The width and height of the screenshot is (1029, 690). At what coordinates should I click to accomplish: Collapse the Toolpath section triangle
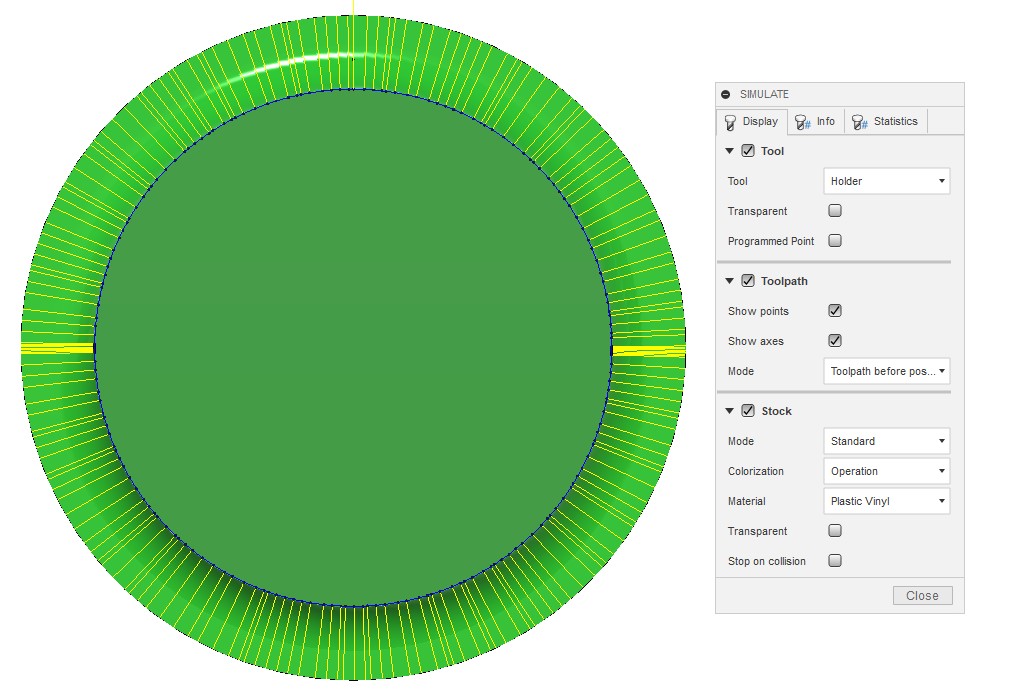coord(729,281)
